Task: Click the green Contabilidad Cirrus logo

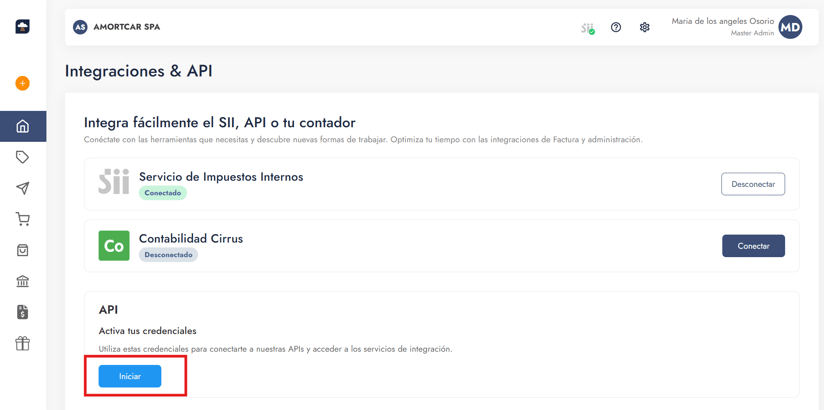Action: 114,246
